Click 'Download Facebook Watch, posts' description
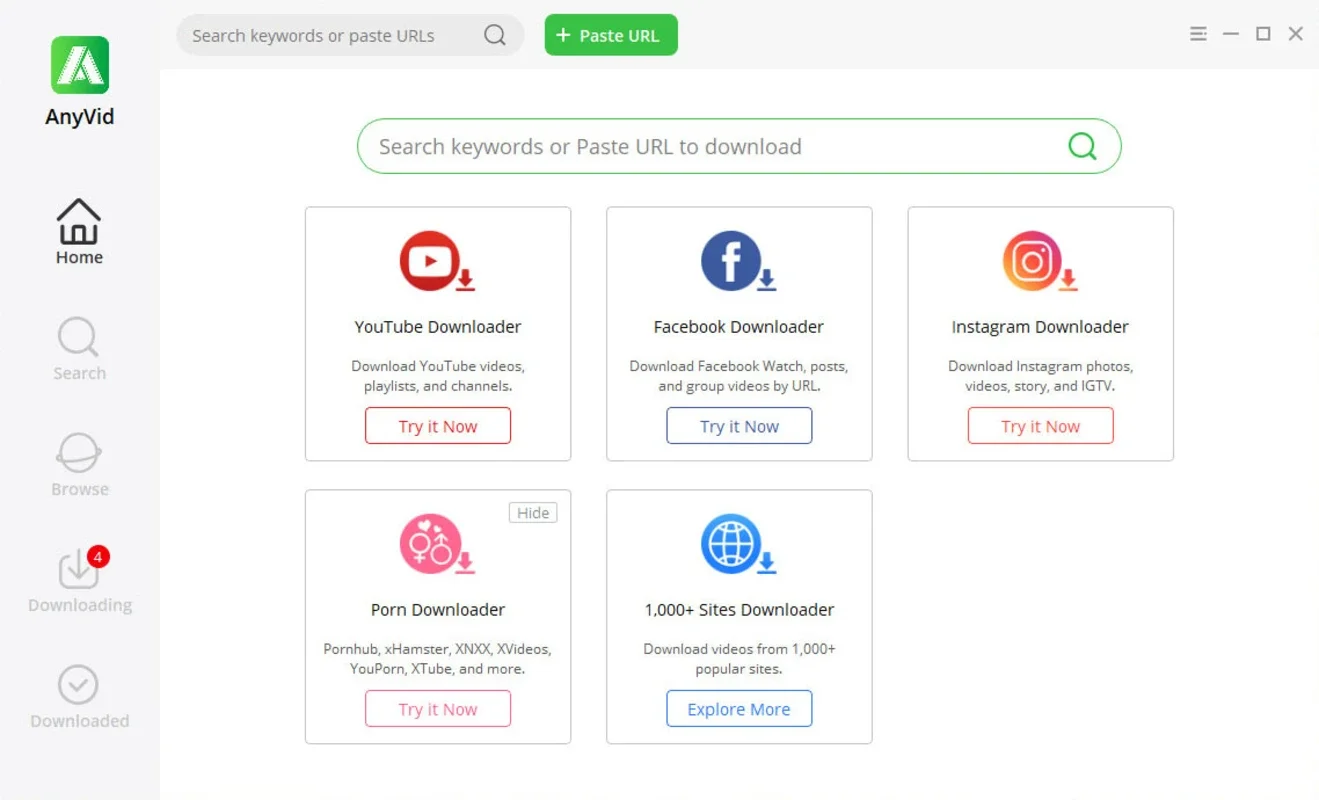The image size is (1319, 800). [x=739, y=376]
